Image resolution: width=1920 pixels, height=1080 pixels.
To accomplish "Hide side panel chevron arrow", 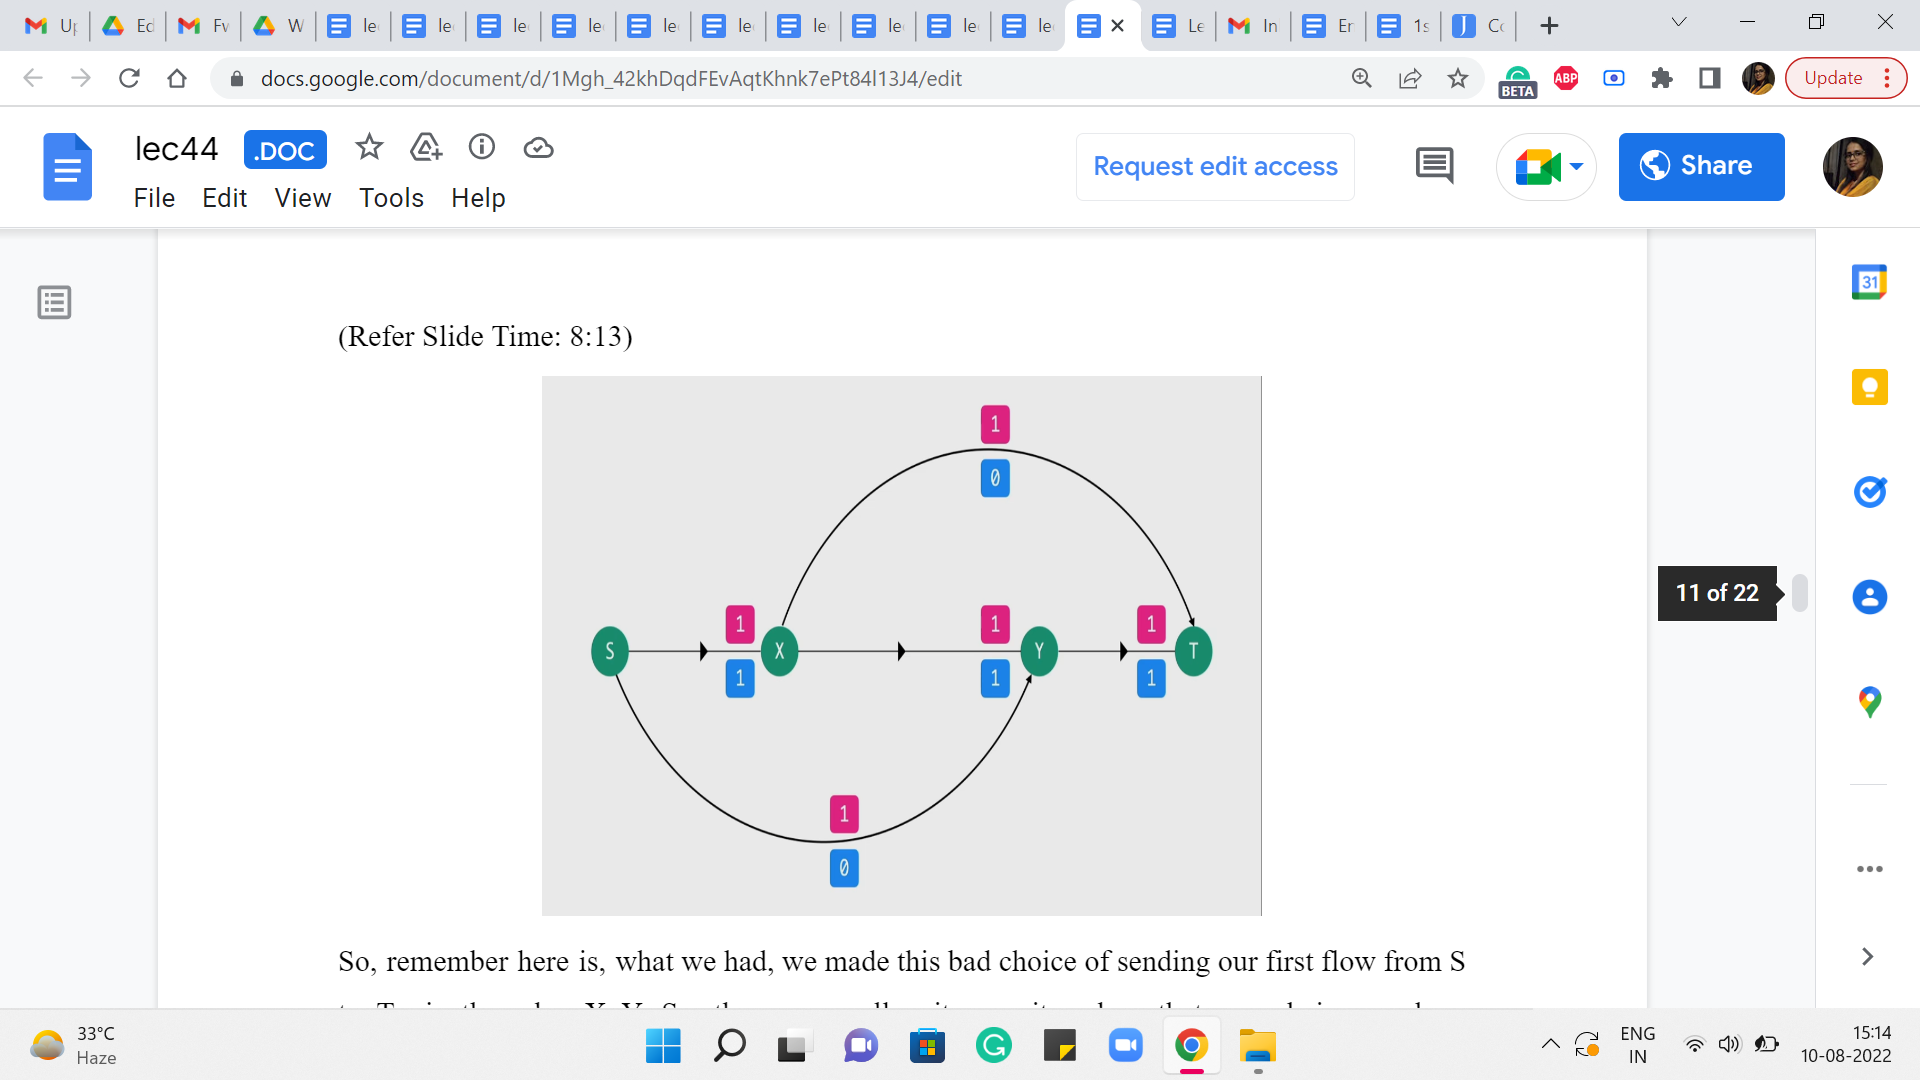I will (1867, 957).
